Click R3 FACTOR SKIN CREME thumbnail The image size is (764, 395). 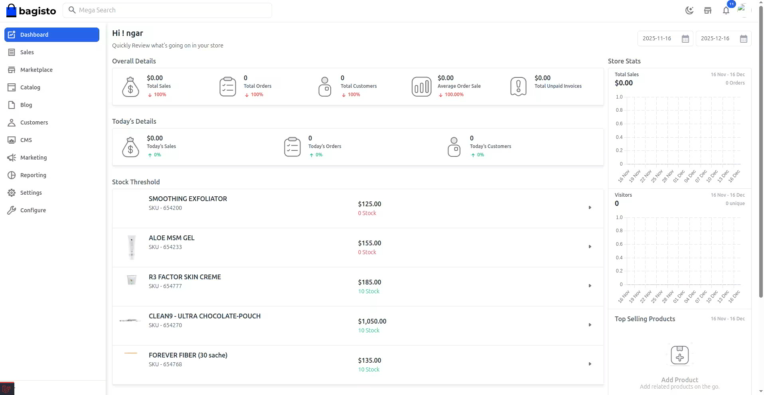(x=131, y=280)
